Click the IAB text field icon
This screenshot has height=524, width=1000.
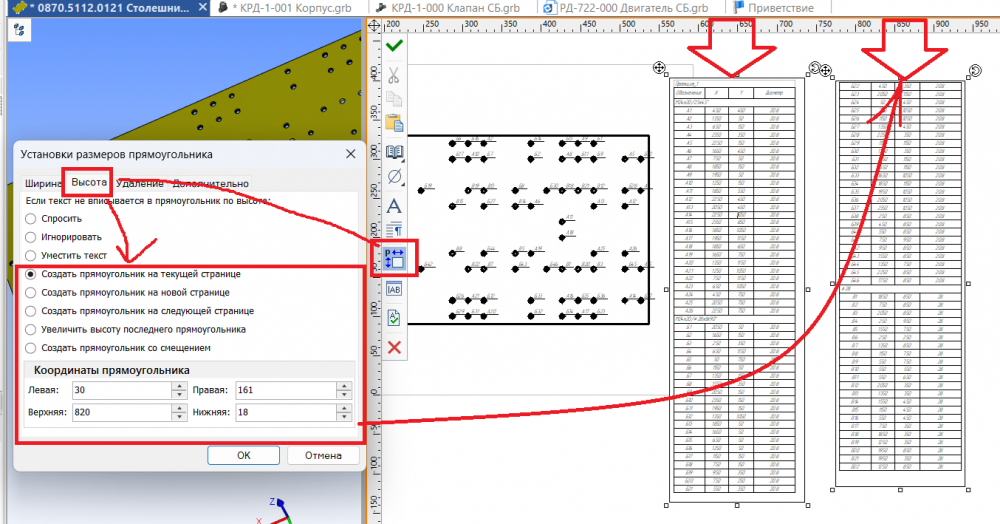point(394,289)
